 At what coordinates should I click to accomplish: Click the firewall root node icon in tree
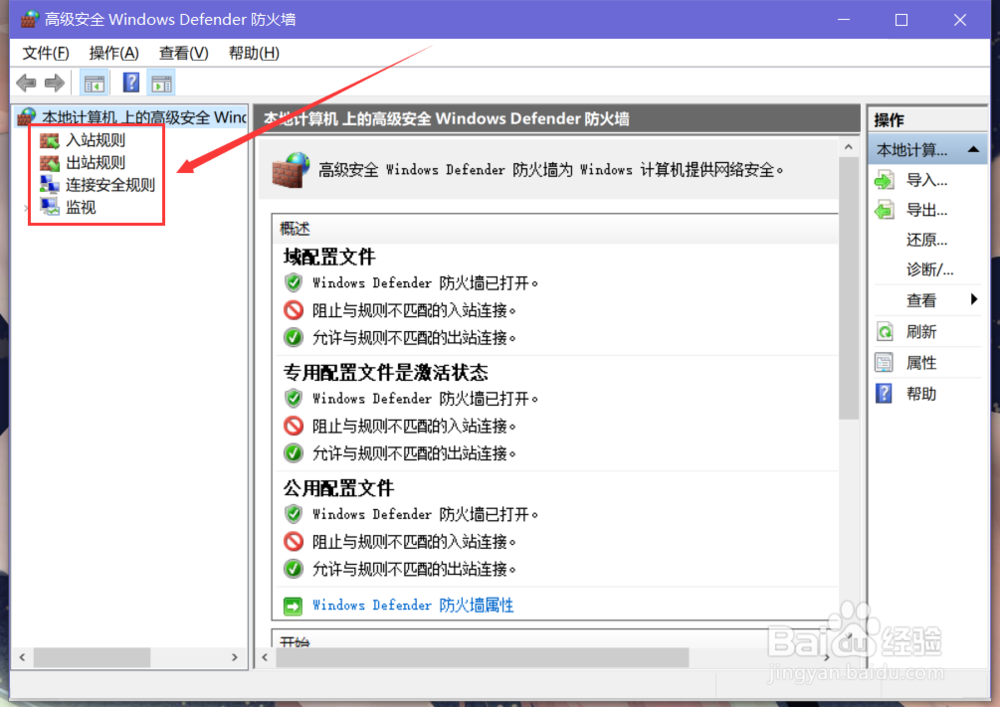point(27,117)
